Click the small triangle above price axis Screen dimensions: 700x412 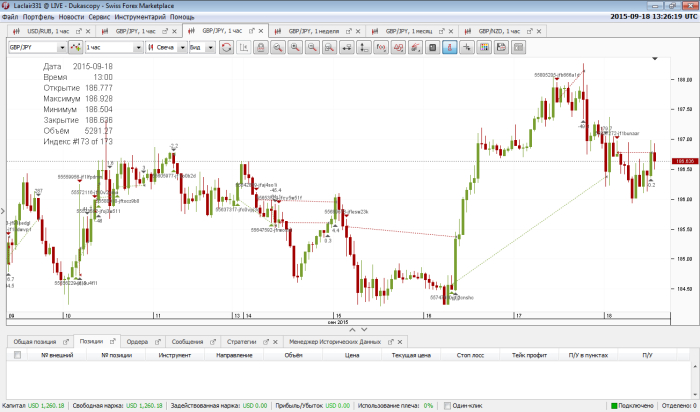(x=655, y=58)
